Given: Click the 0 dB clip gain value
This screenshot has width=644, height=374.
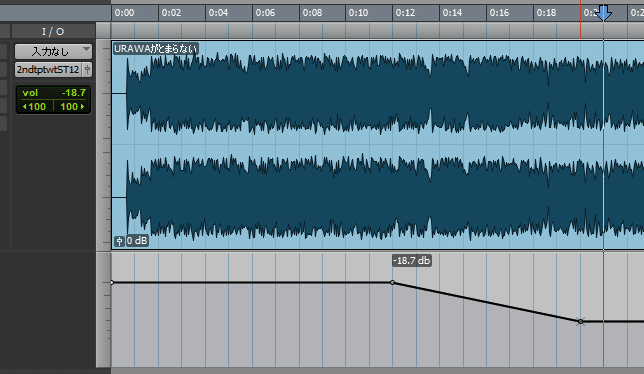Looking at the screenshot, I should coord(136,241).
